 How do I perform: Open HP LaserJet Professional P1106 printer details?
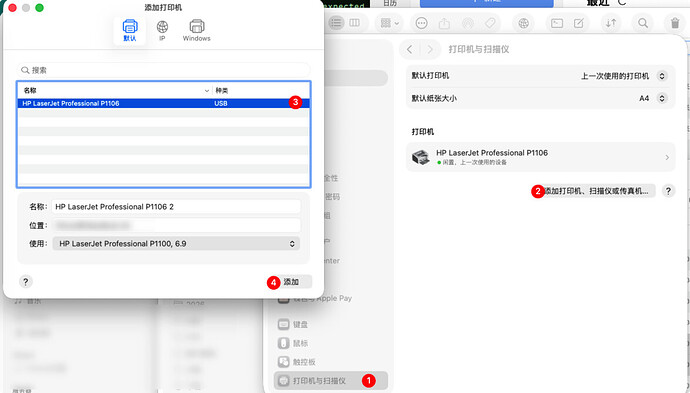pos(540,157)
